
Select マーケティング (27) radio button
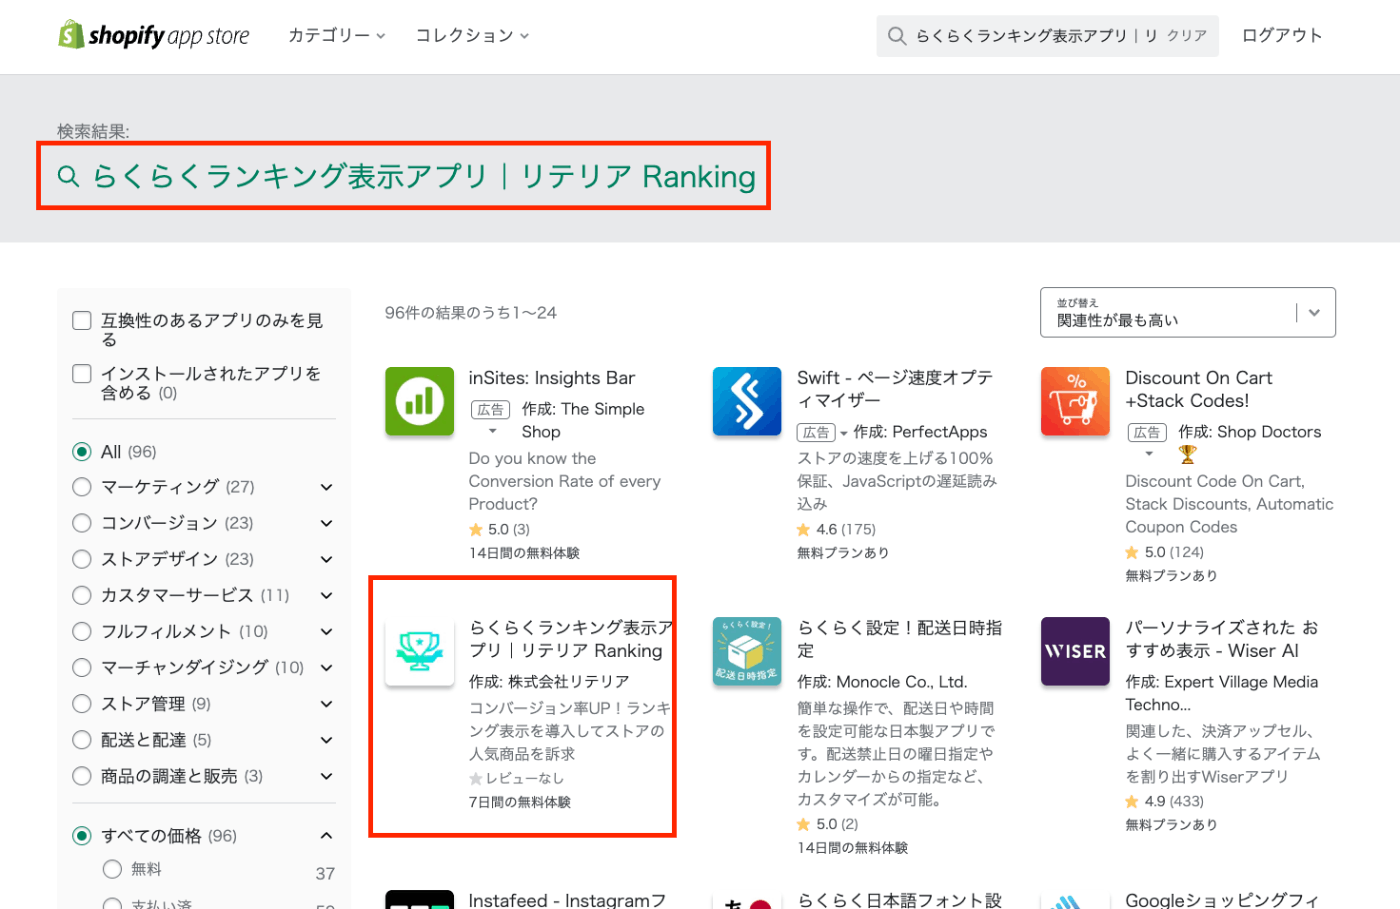tap(82, 487)
